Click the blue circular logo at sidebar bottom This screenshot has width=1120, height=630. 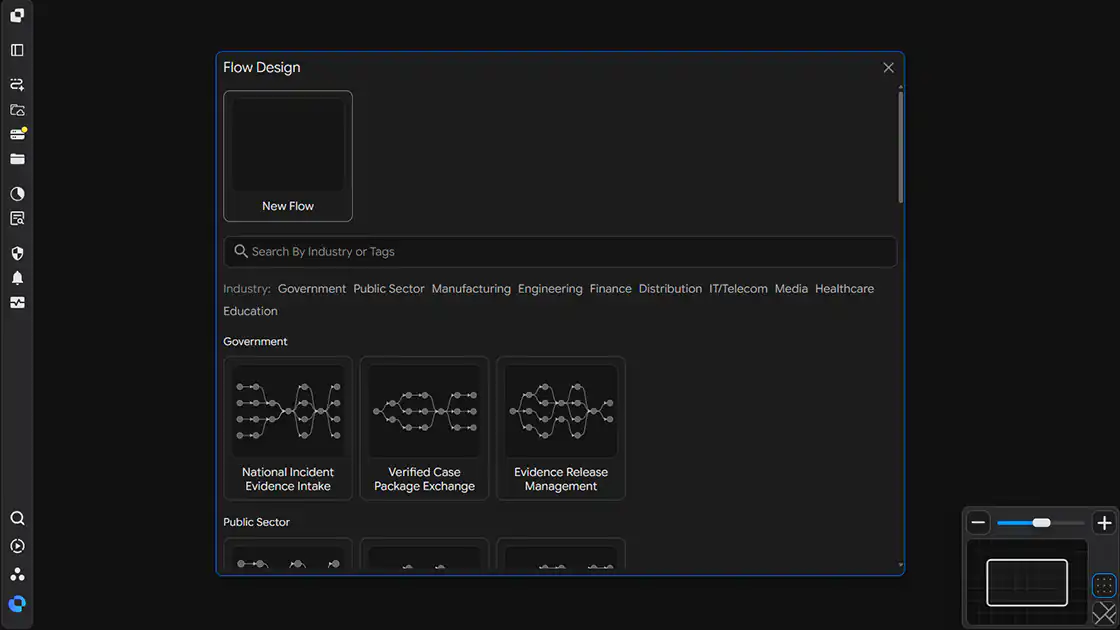pos(17,604)
